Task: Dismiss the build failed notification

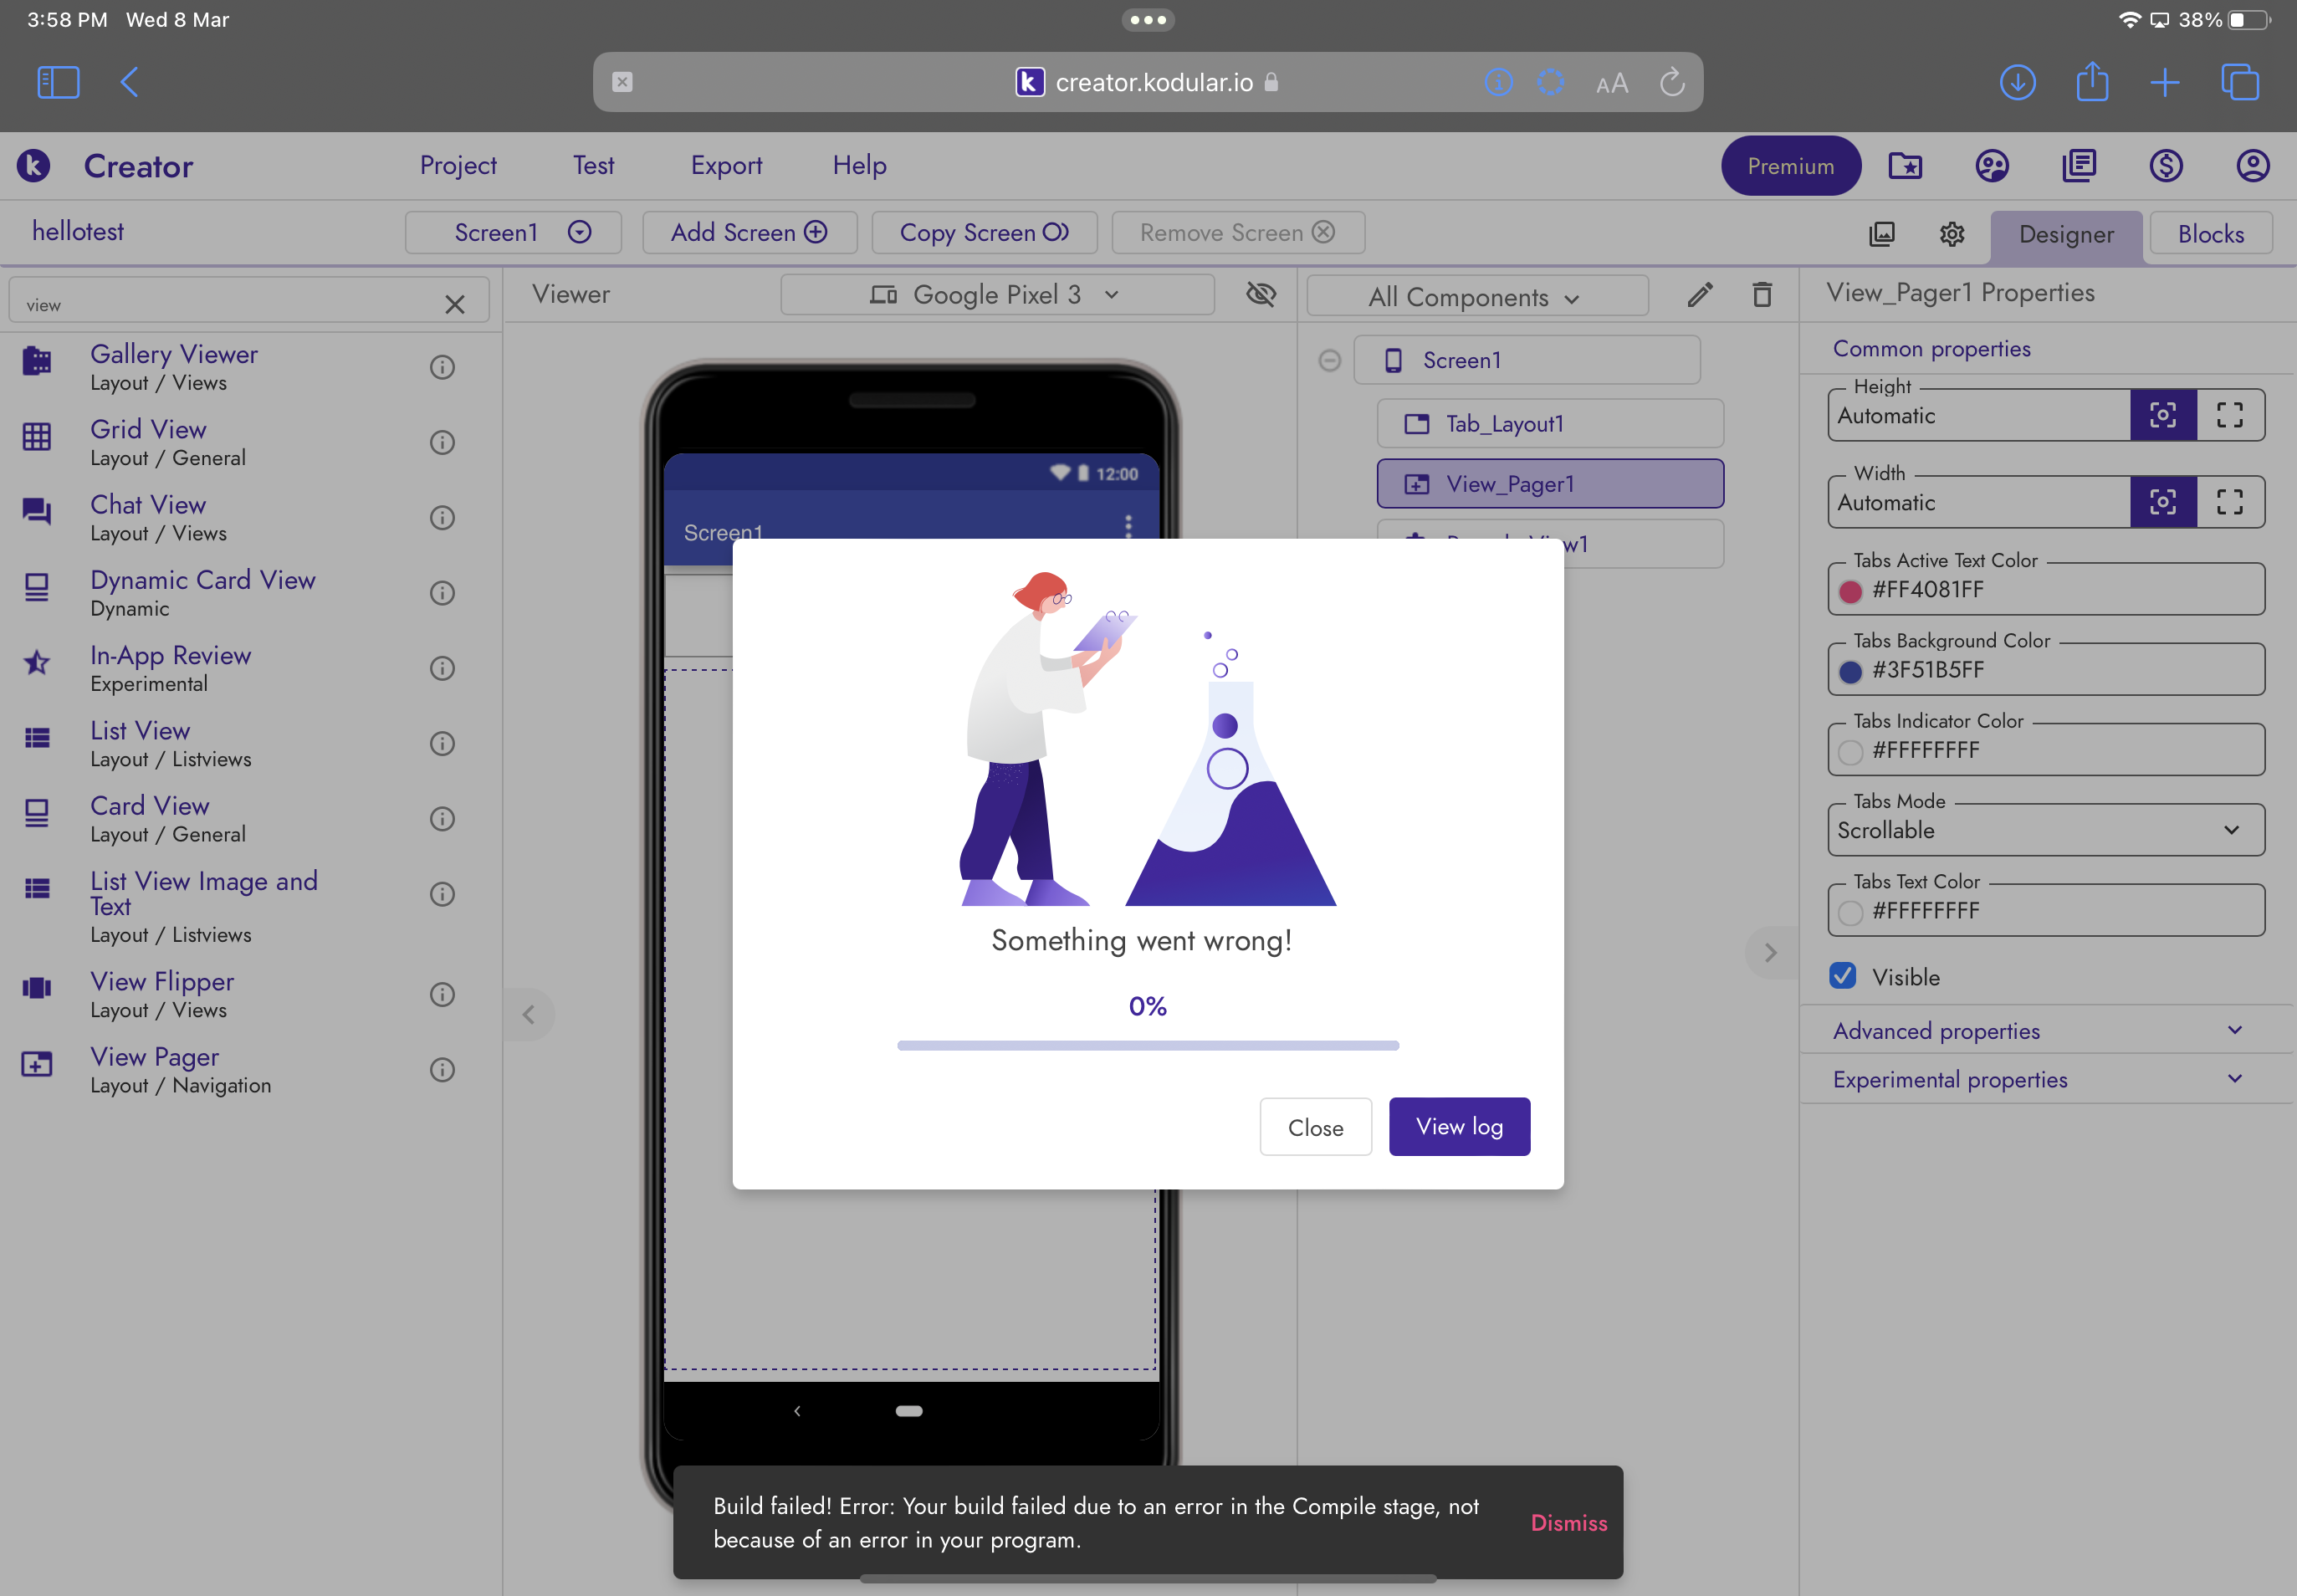Action: tap(1568, 1522)
